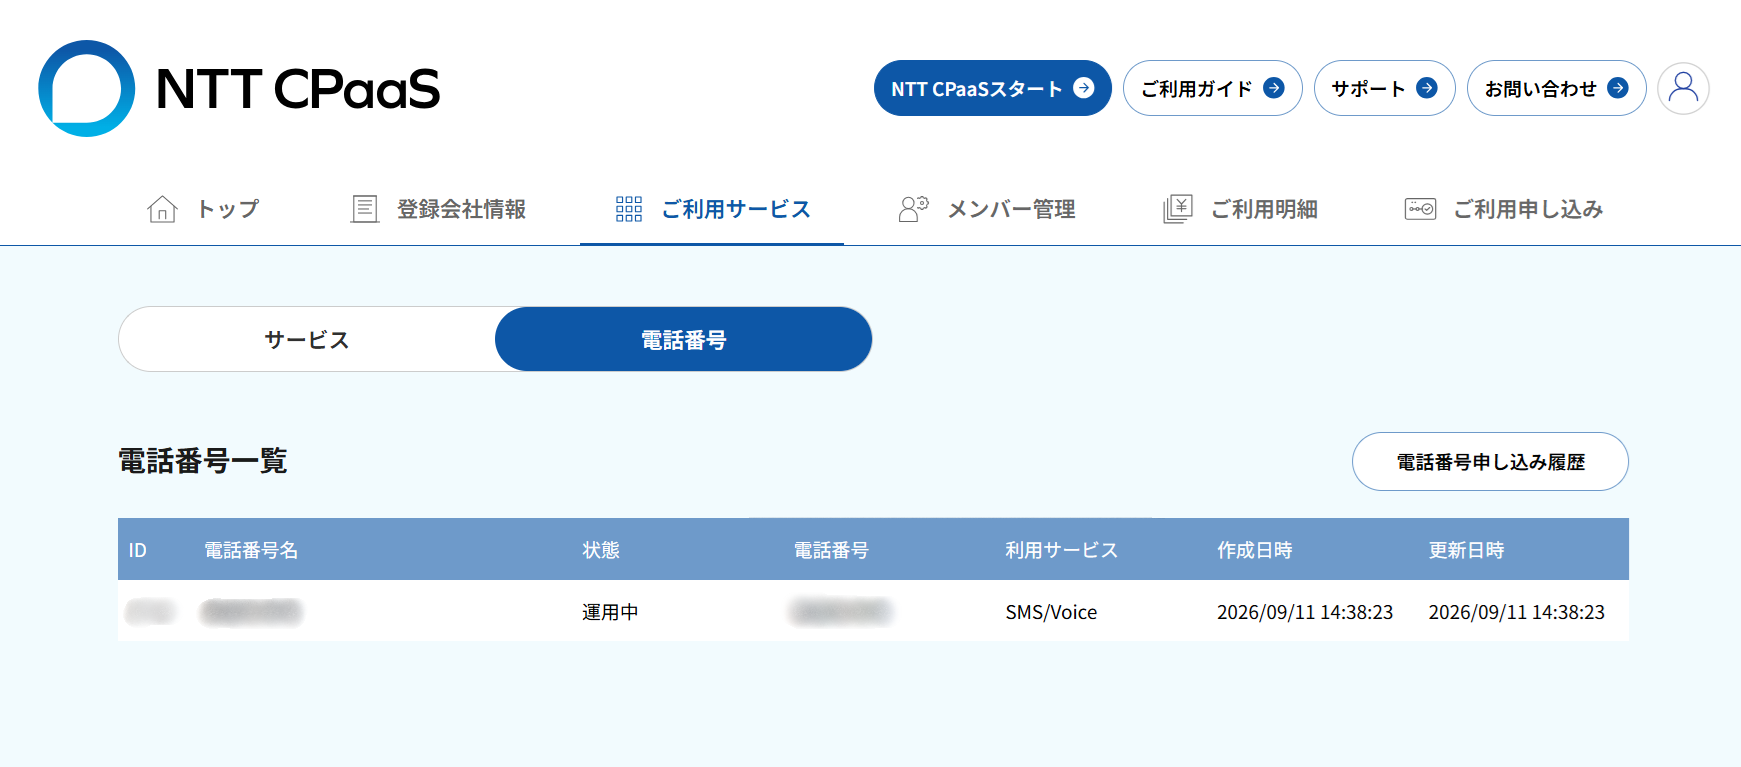Click the サポート button
The width and height of the screenshot is (1741, 767).
(x=1385, y=88)
